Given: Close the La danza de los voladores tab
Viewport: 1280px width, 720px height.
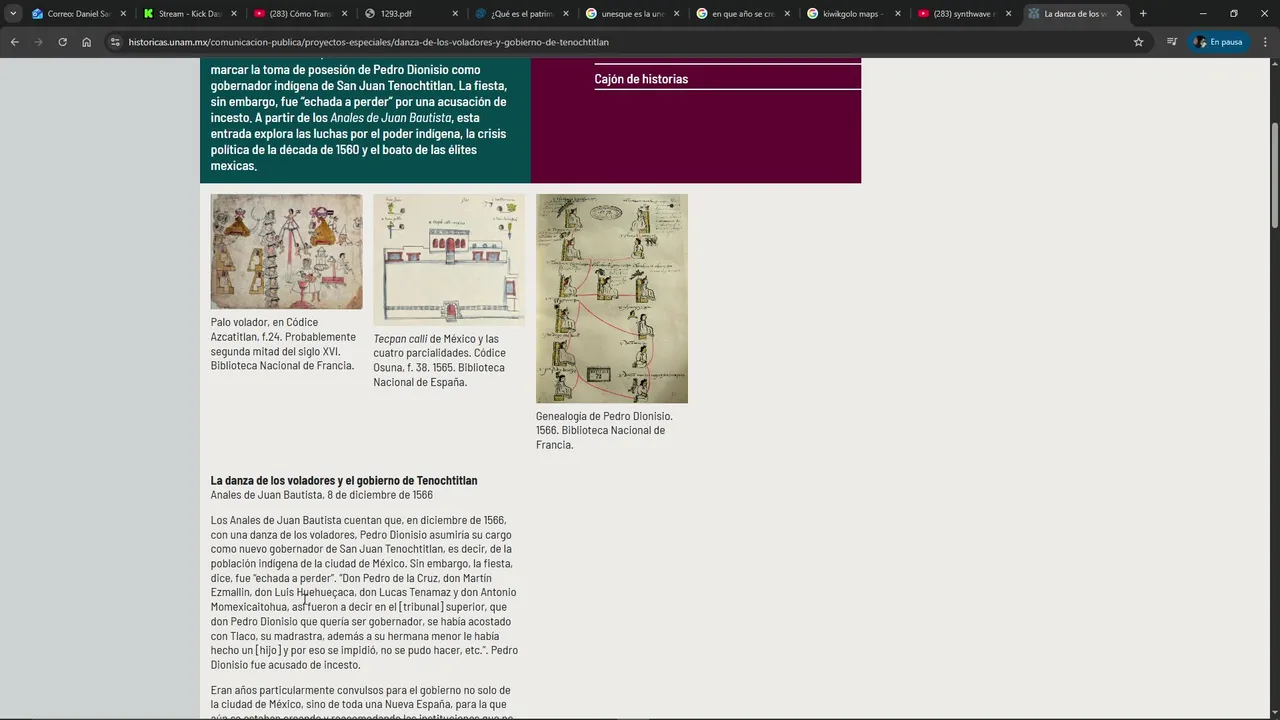Looking at the screenshot, I should 1119,14.
